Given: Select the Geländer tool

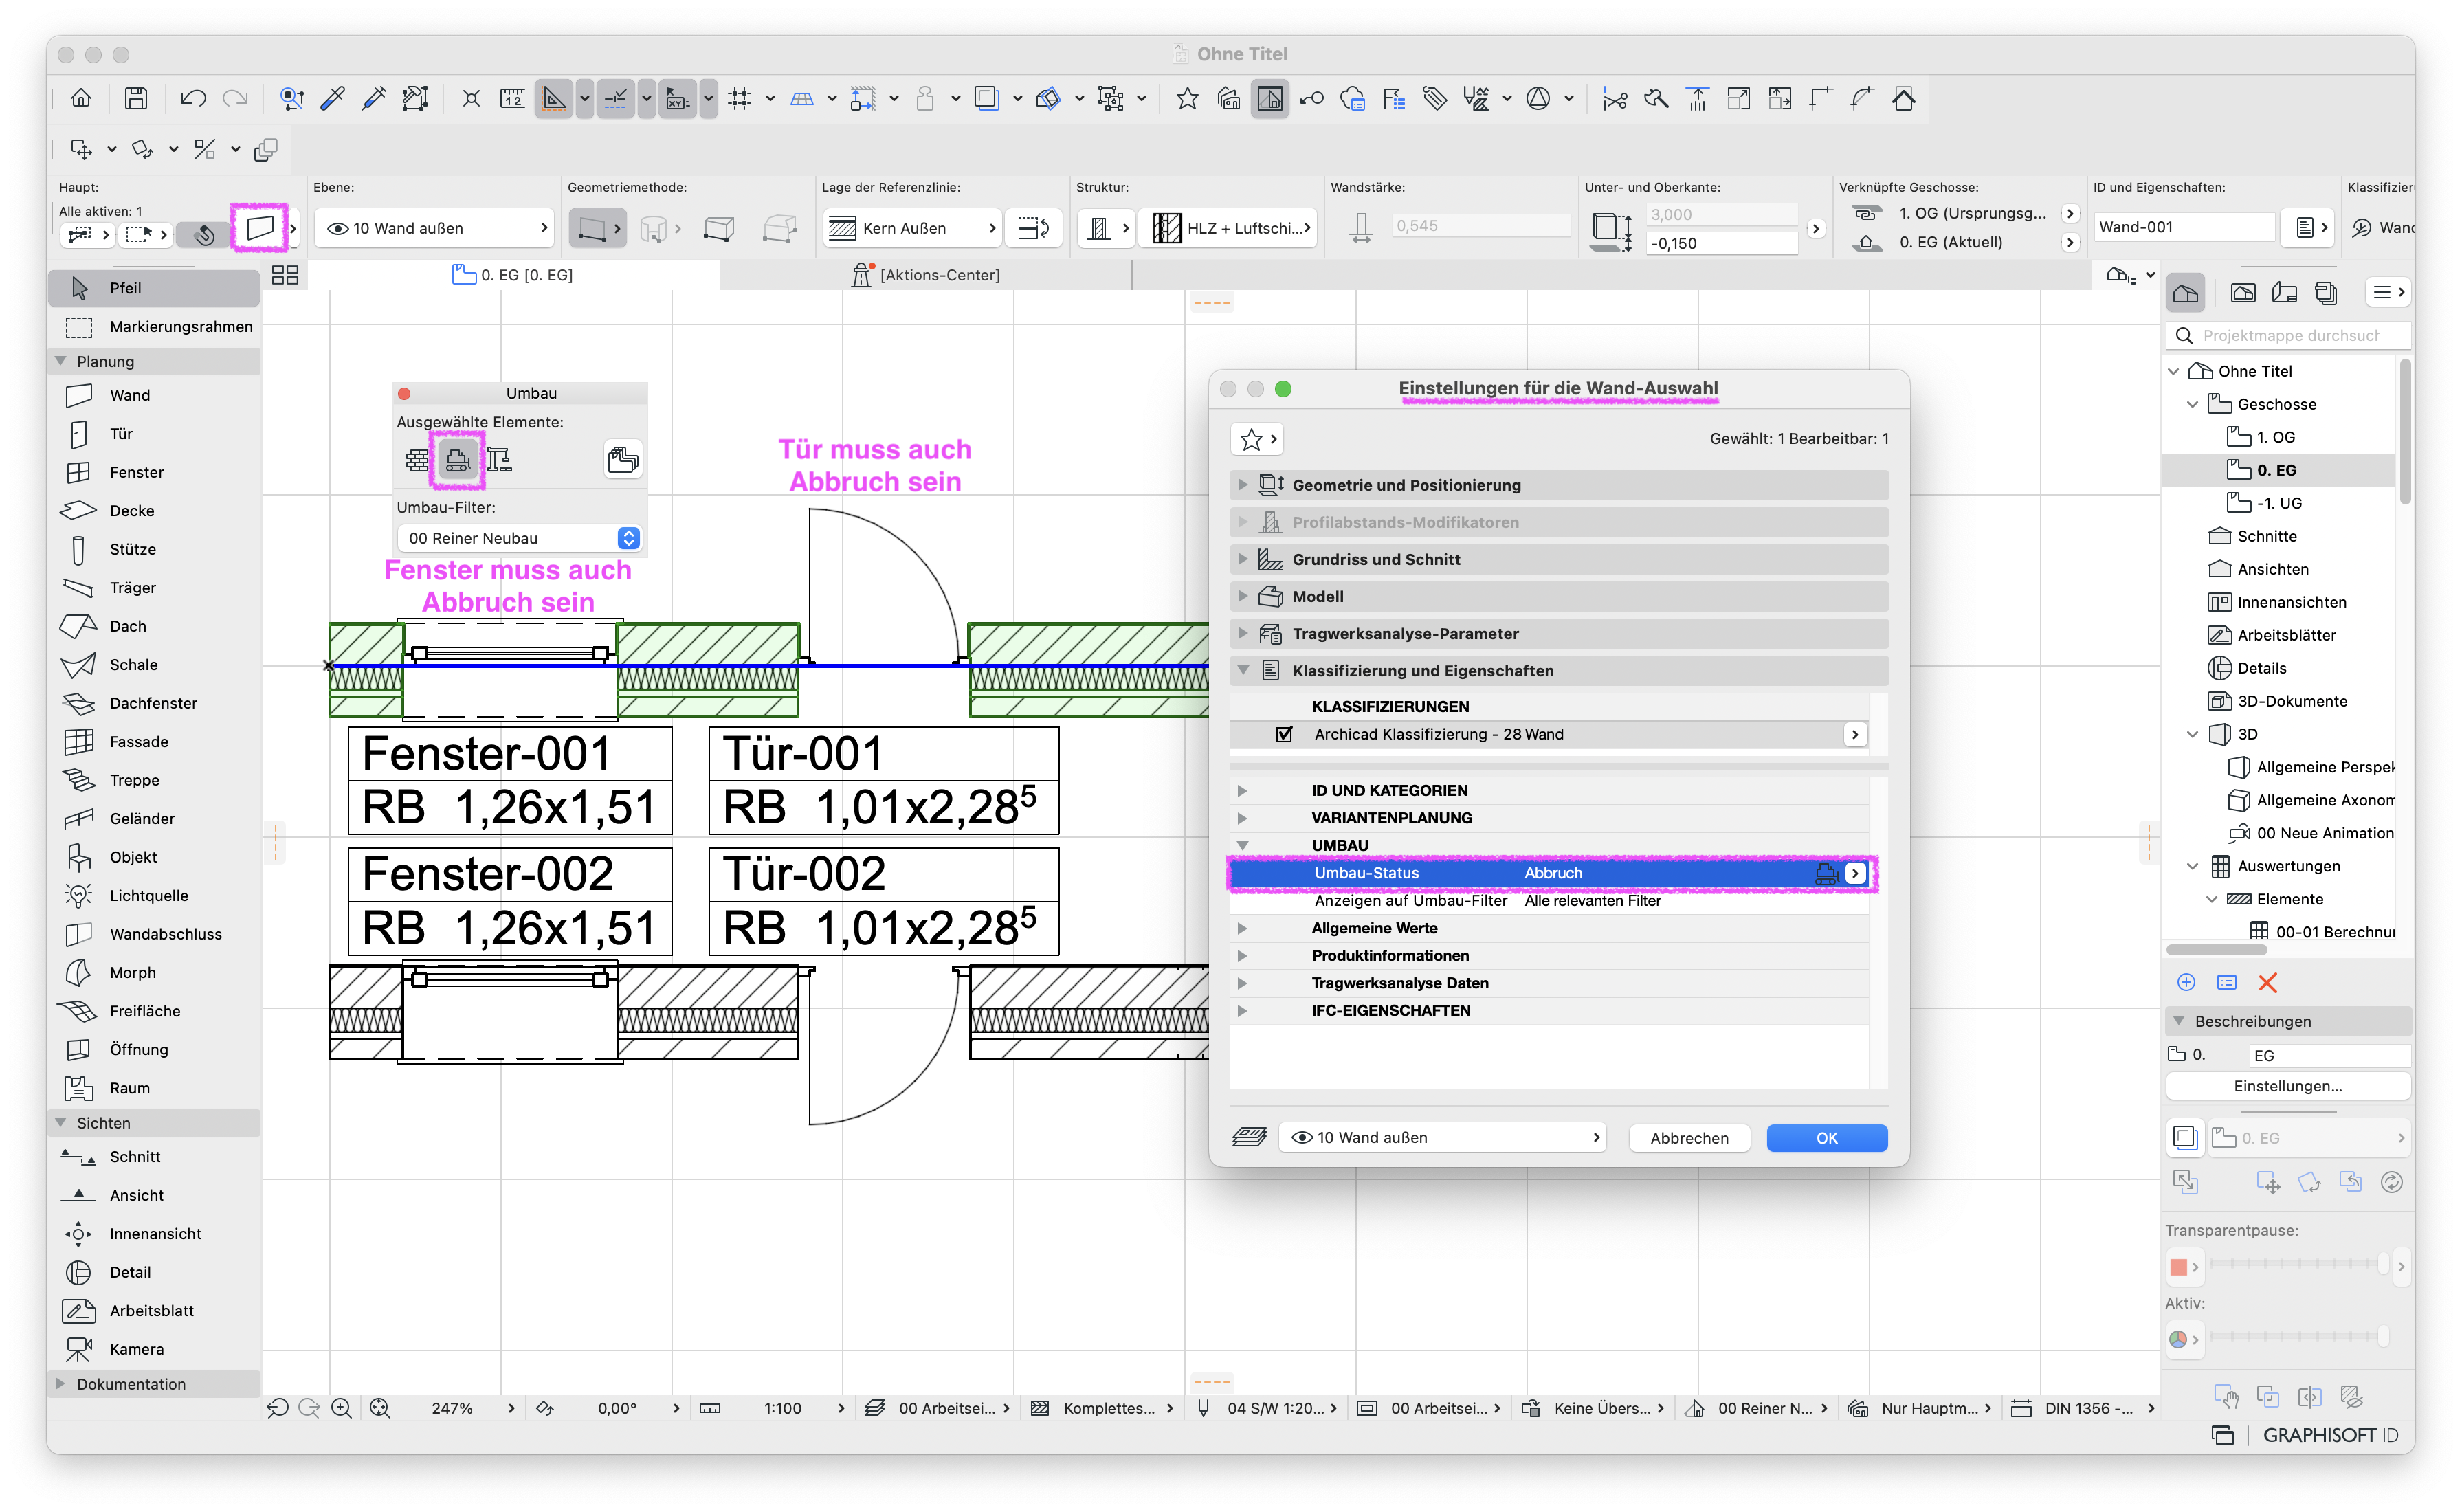Looking at the screenshot, I should (x=154, y=818).
